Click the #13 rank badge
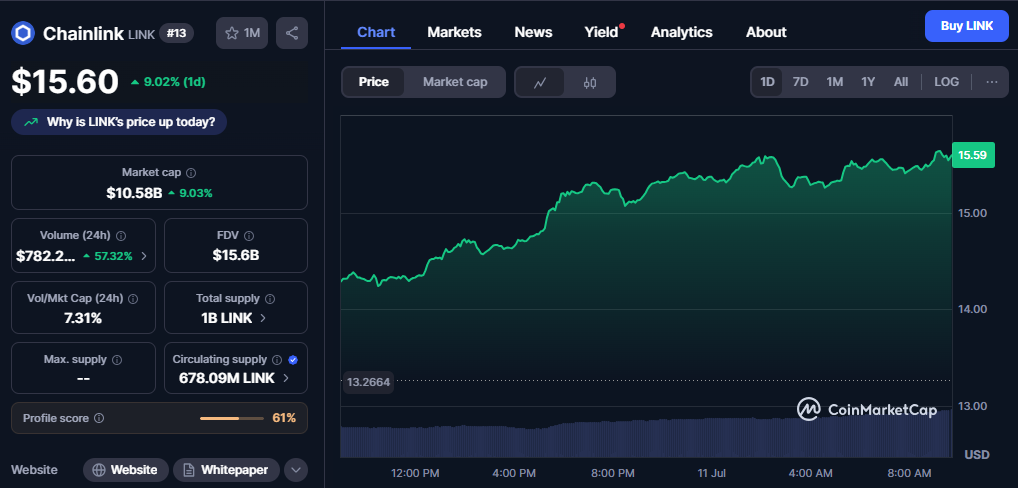 [176, 33]
